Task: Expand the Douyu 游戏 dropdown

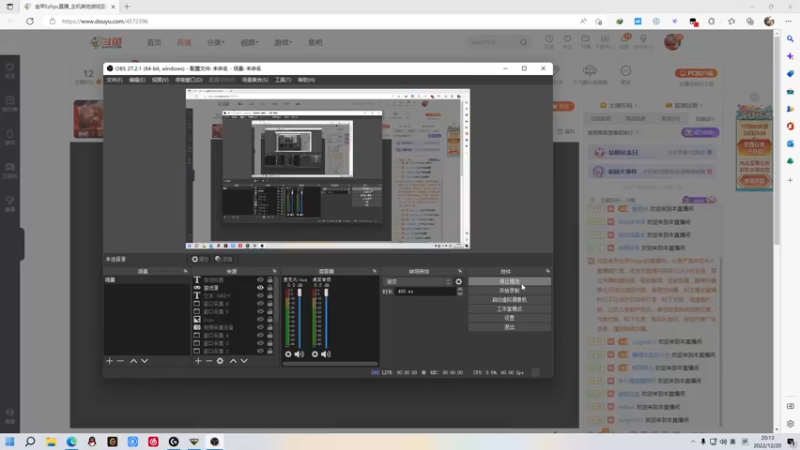Action: point(283,42)
